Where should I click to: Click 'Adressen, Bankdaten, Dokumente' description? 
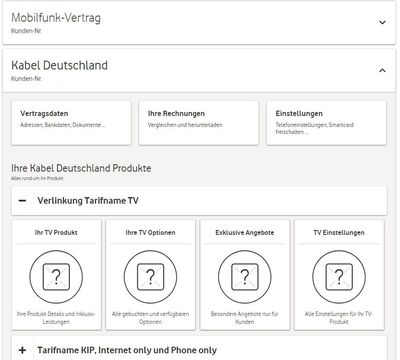pyautogui.click(x=63, y=125)
